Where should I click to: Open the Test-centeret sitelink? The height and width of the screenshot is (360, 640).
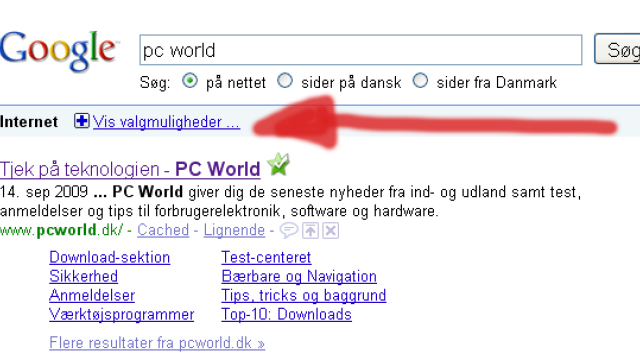point(266,258)
